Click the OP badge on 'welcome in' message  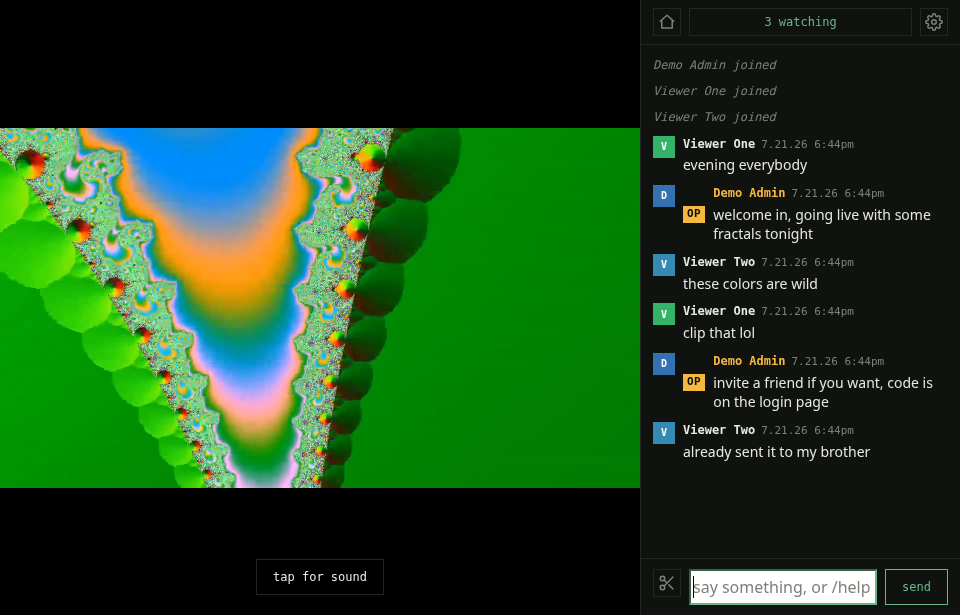(x=694, y=214)
